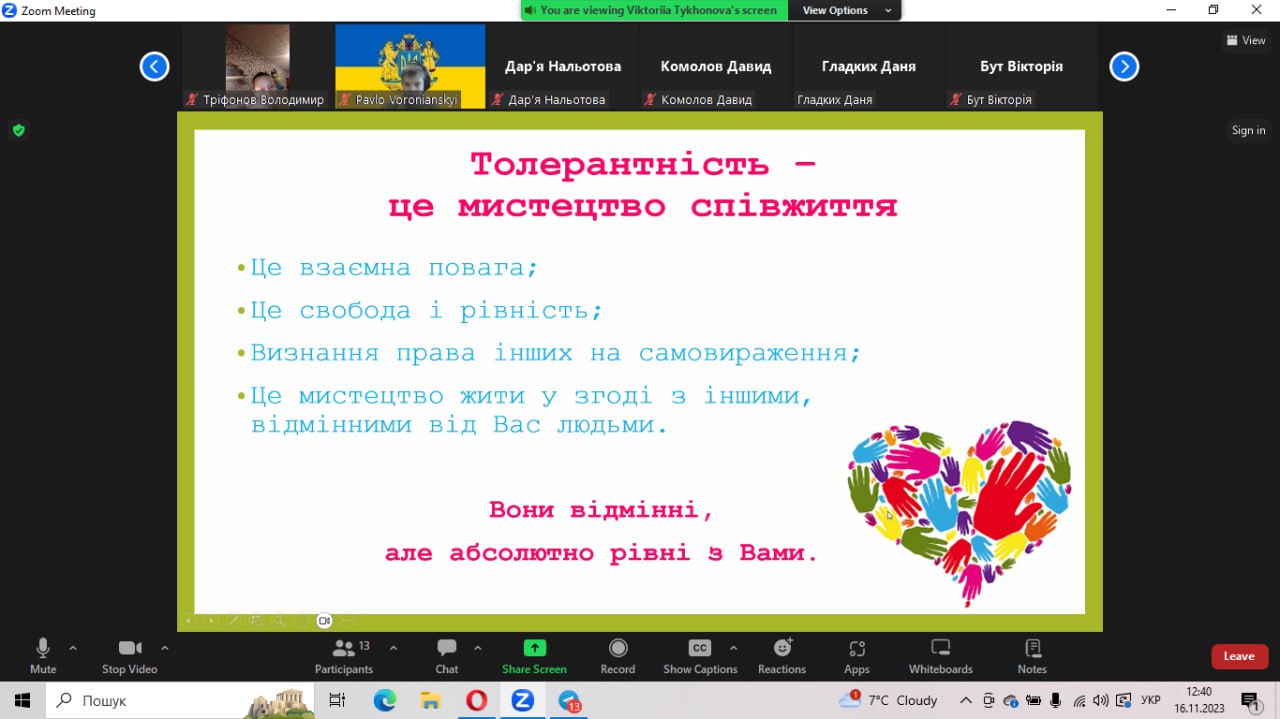Open Whiteboards
Screen dimensions: 1280x719
[940, 655]
